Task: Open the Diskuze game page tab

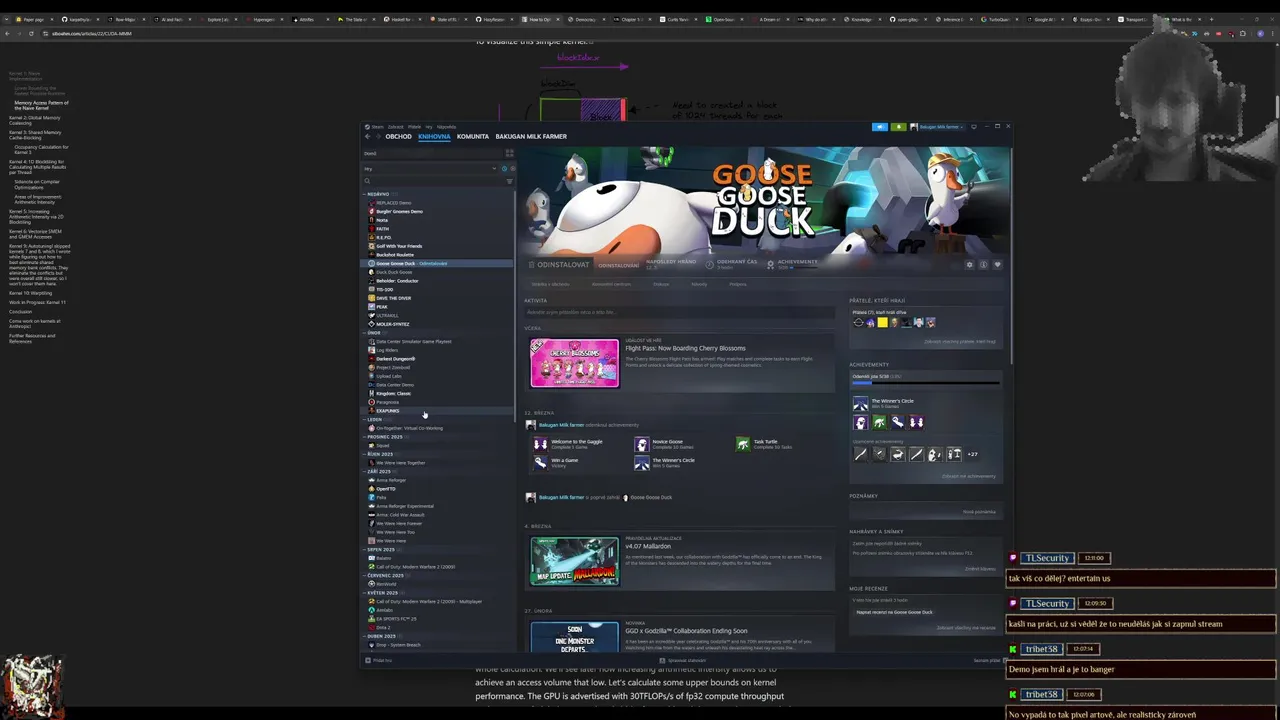Action: tap(661, 284)
